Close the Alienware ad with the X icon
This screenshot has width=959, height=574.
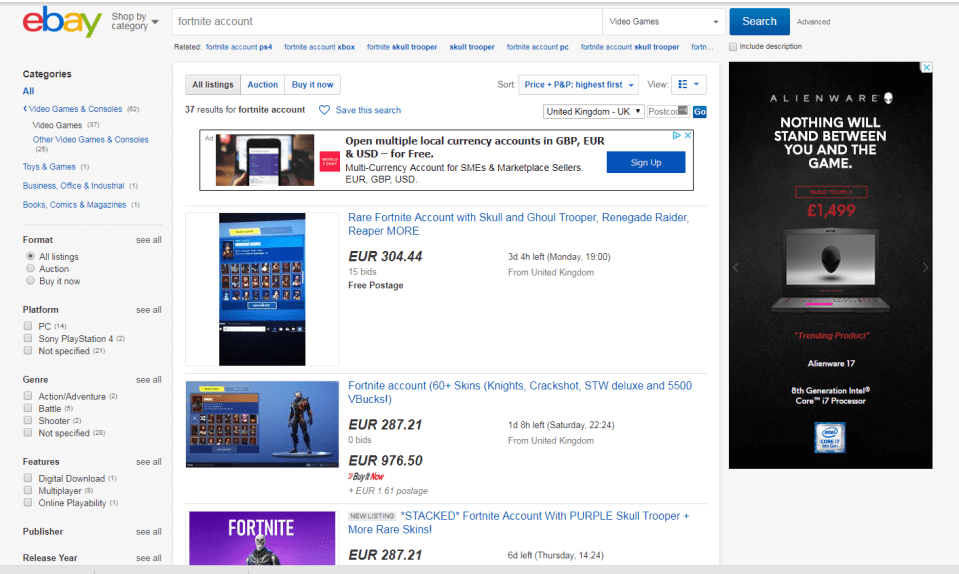coord(927,67)
